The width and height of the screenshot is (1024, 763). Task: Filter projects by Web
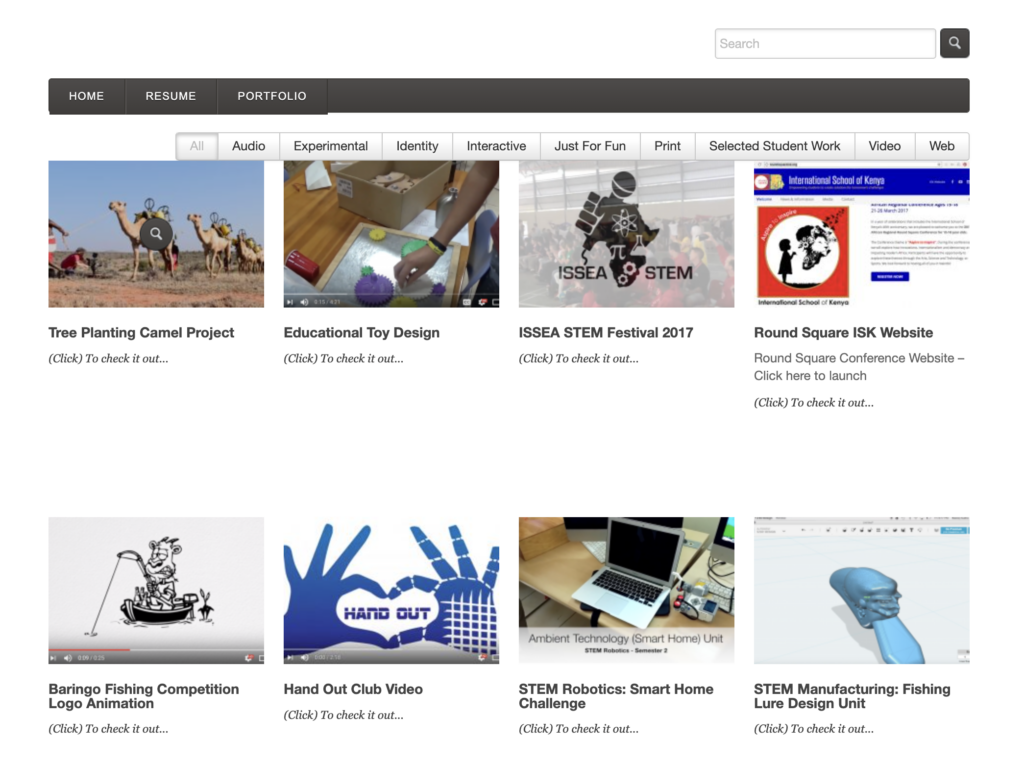click(x=941, y=146)
